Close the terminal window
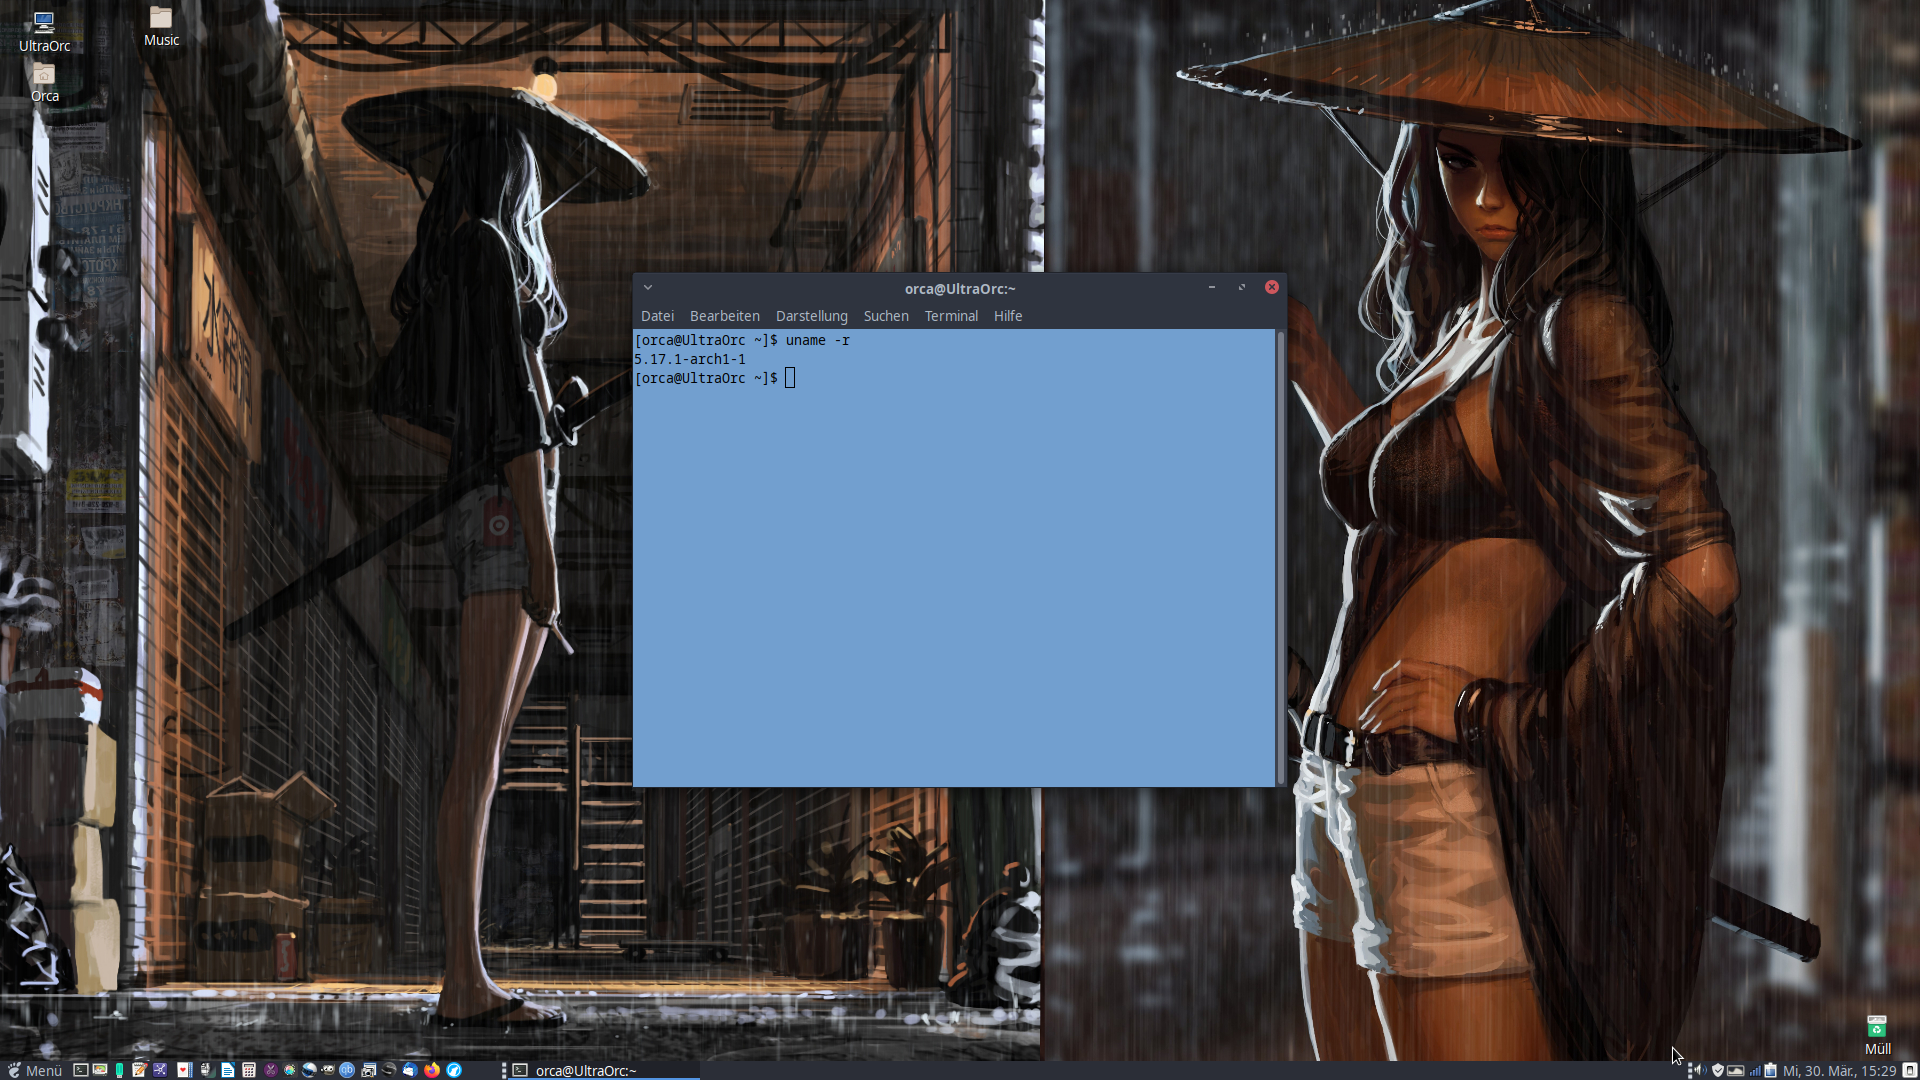 point(1272,287)
